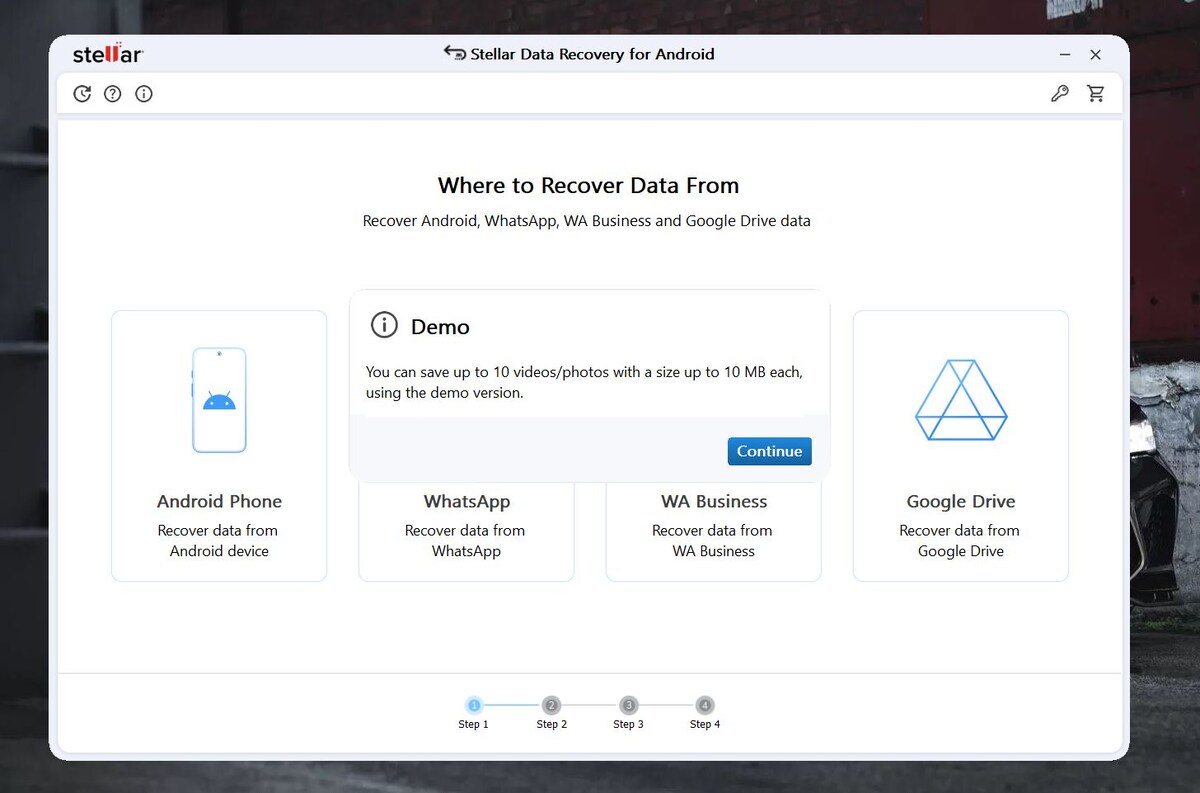Select the Google Drive triangle icon
Image resolution: width=1200 pixels, height=793 pixels.
point(961,400)
